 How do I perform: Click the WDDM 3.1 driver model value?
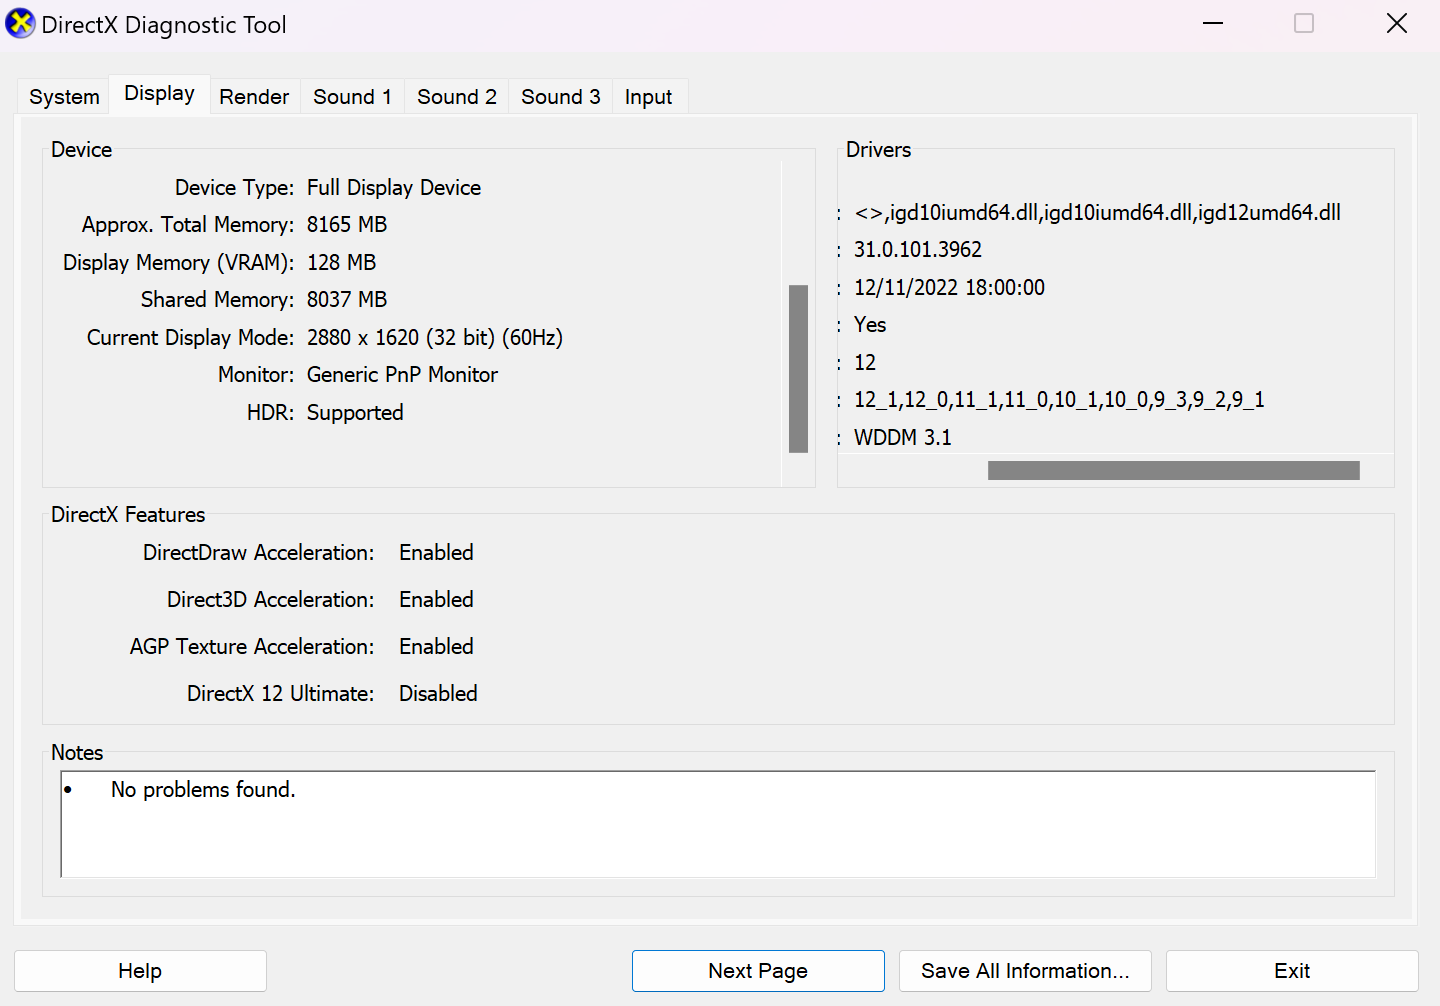click(902, 437)
